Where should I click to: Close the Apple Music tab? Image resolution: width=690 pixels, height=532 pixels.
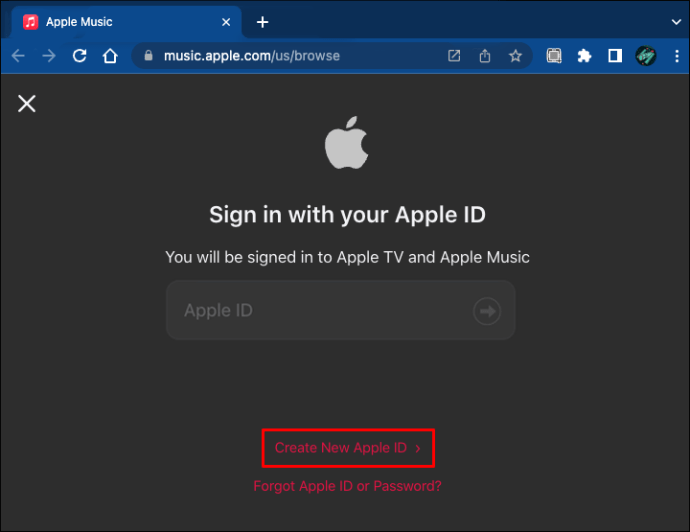[226, 22]
